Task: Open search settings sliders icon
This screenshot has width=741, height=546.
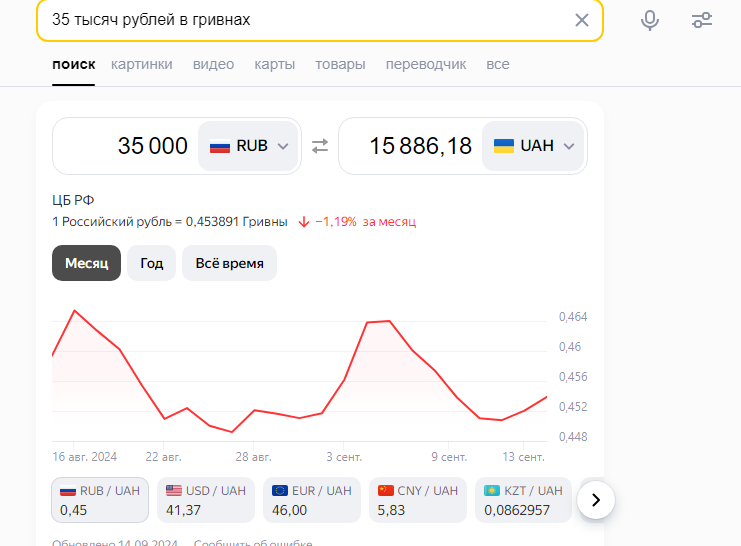Action: (x=702, y=20)
